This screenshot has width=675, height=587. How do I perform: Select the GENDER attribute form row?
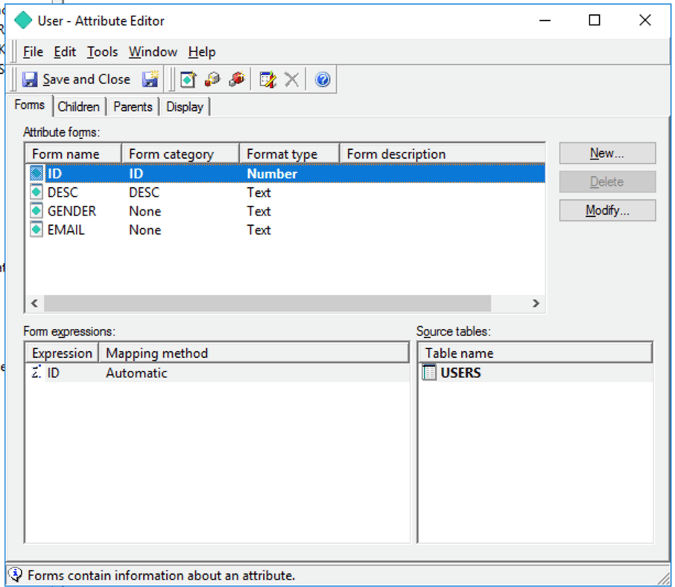[71, 211]
